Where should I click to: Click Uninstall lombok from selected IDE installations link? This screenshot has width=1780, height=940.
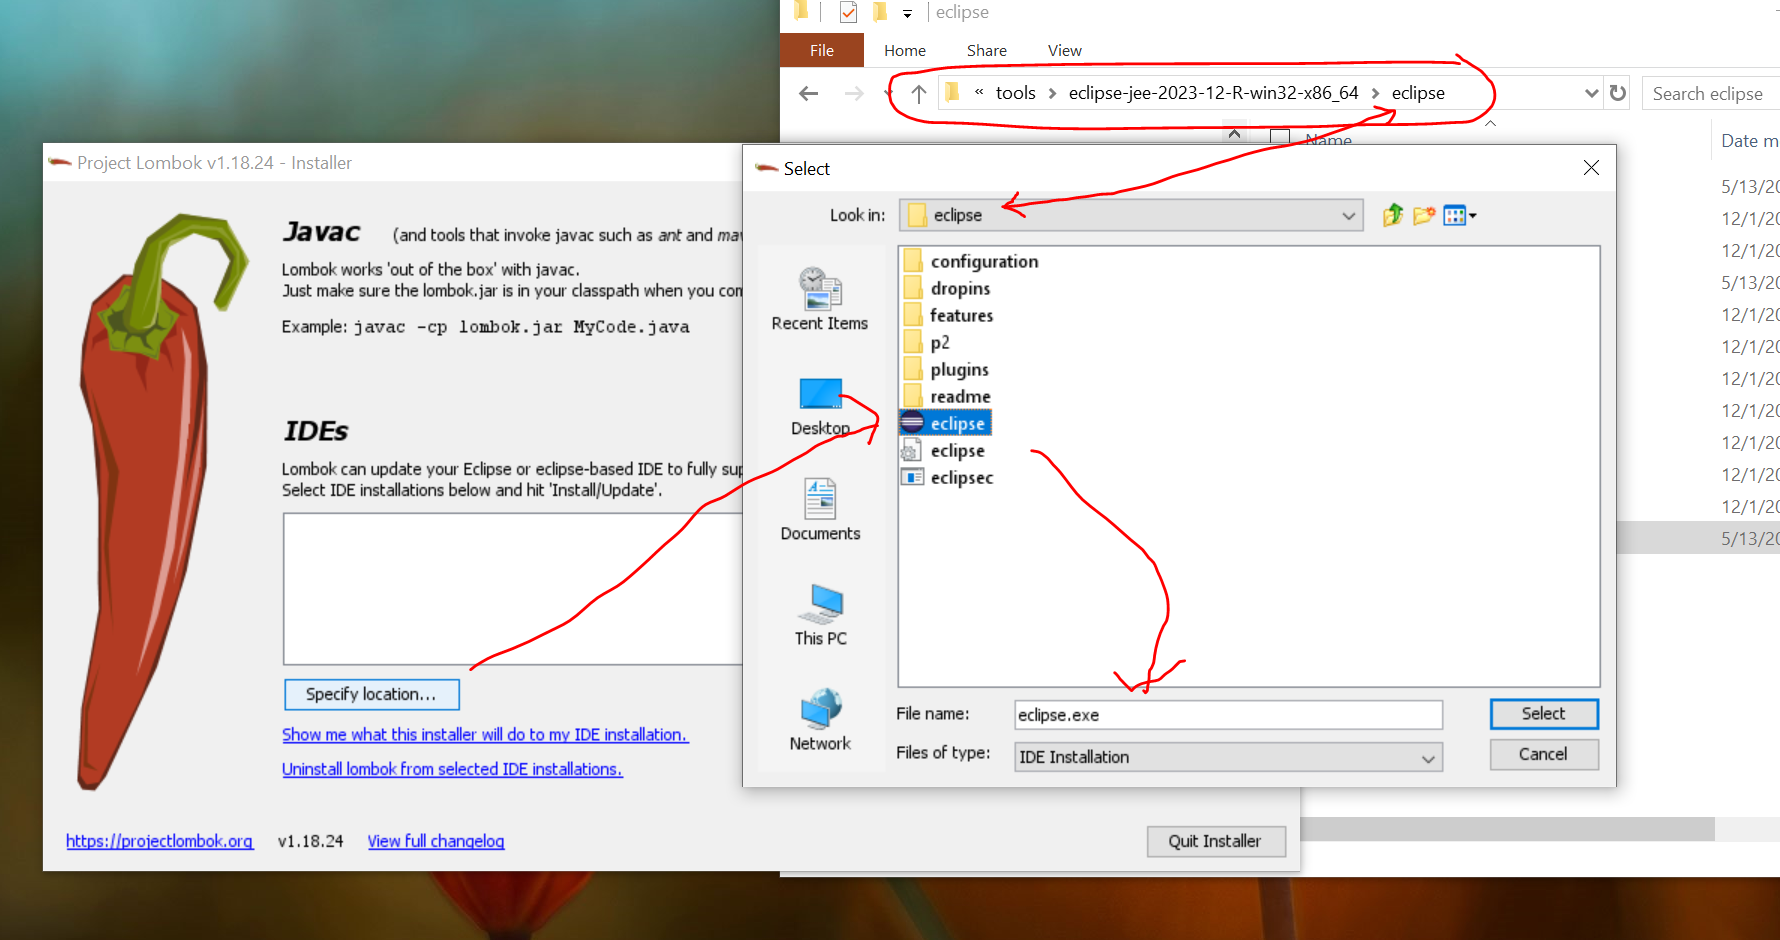[452, 769]
